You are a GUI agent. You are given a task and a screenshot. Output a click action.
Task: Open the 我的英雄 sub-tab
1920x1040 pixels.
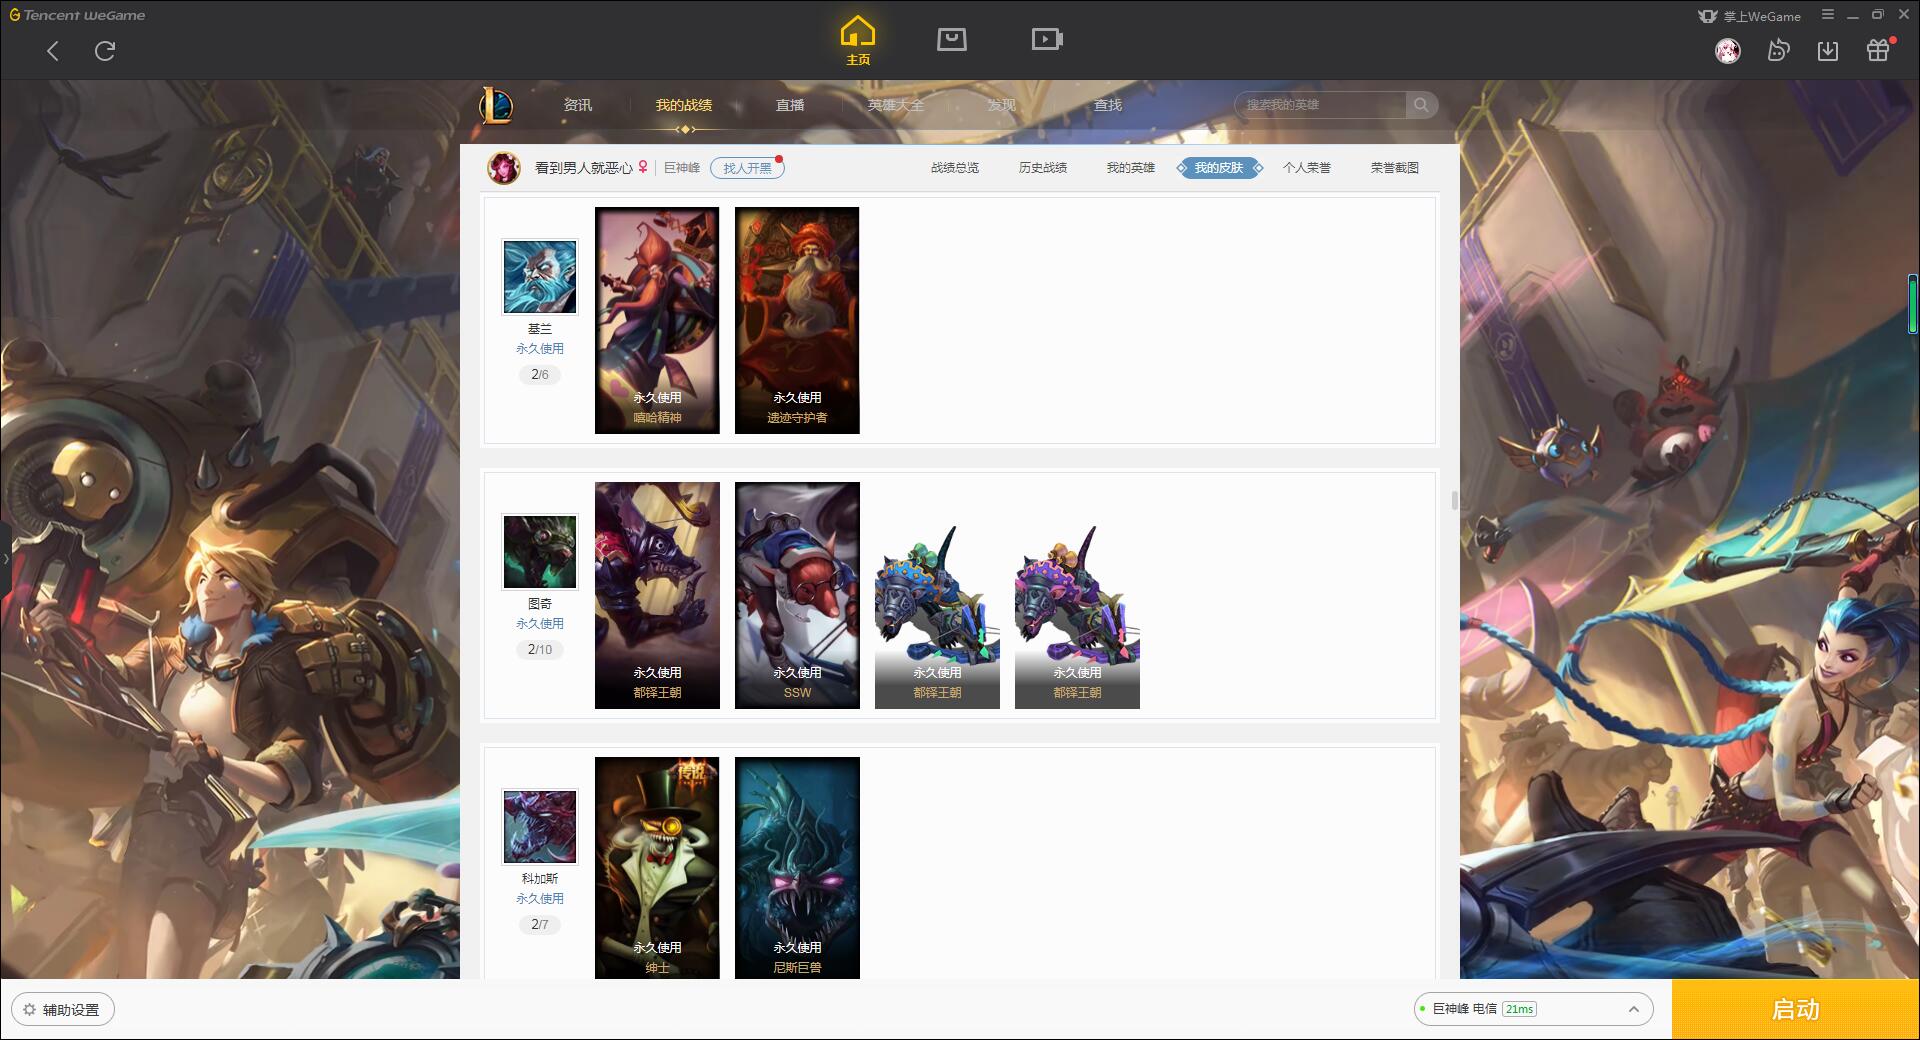1131,168
